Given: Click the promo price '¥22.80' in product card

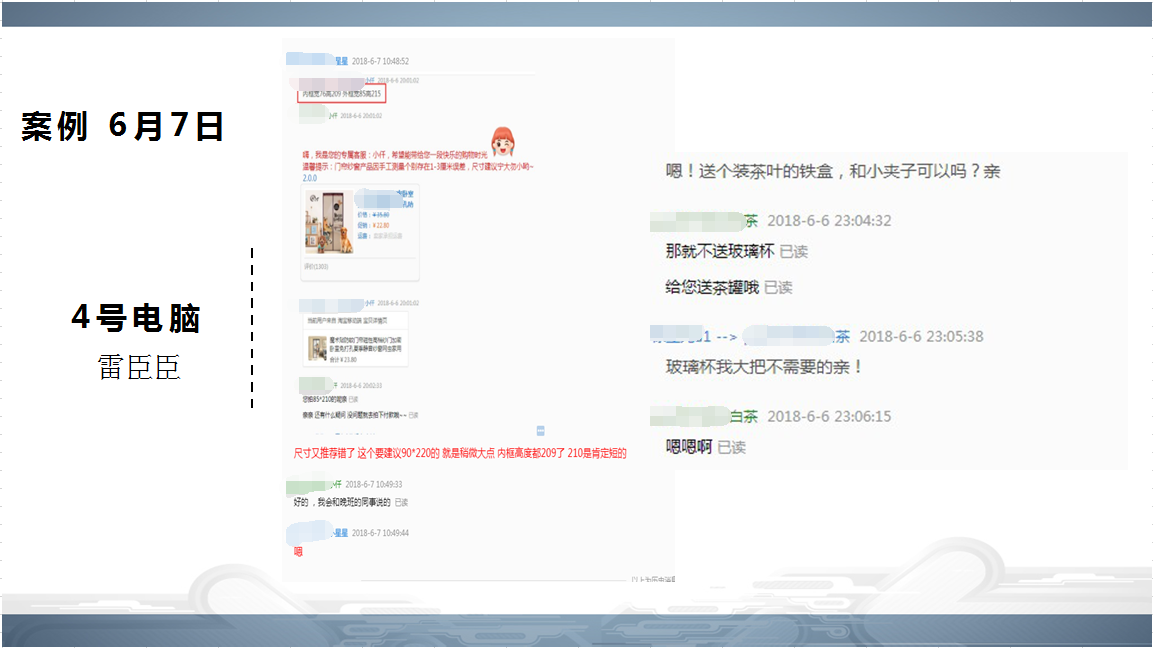Looking at the screenshot, I should (x=381, y=225).
